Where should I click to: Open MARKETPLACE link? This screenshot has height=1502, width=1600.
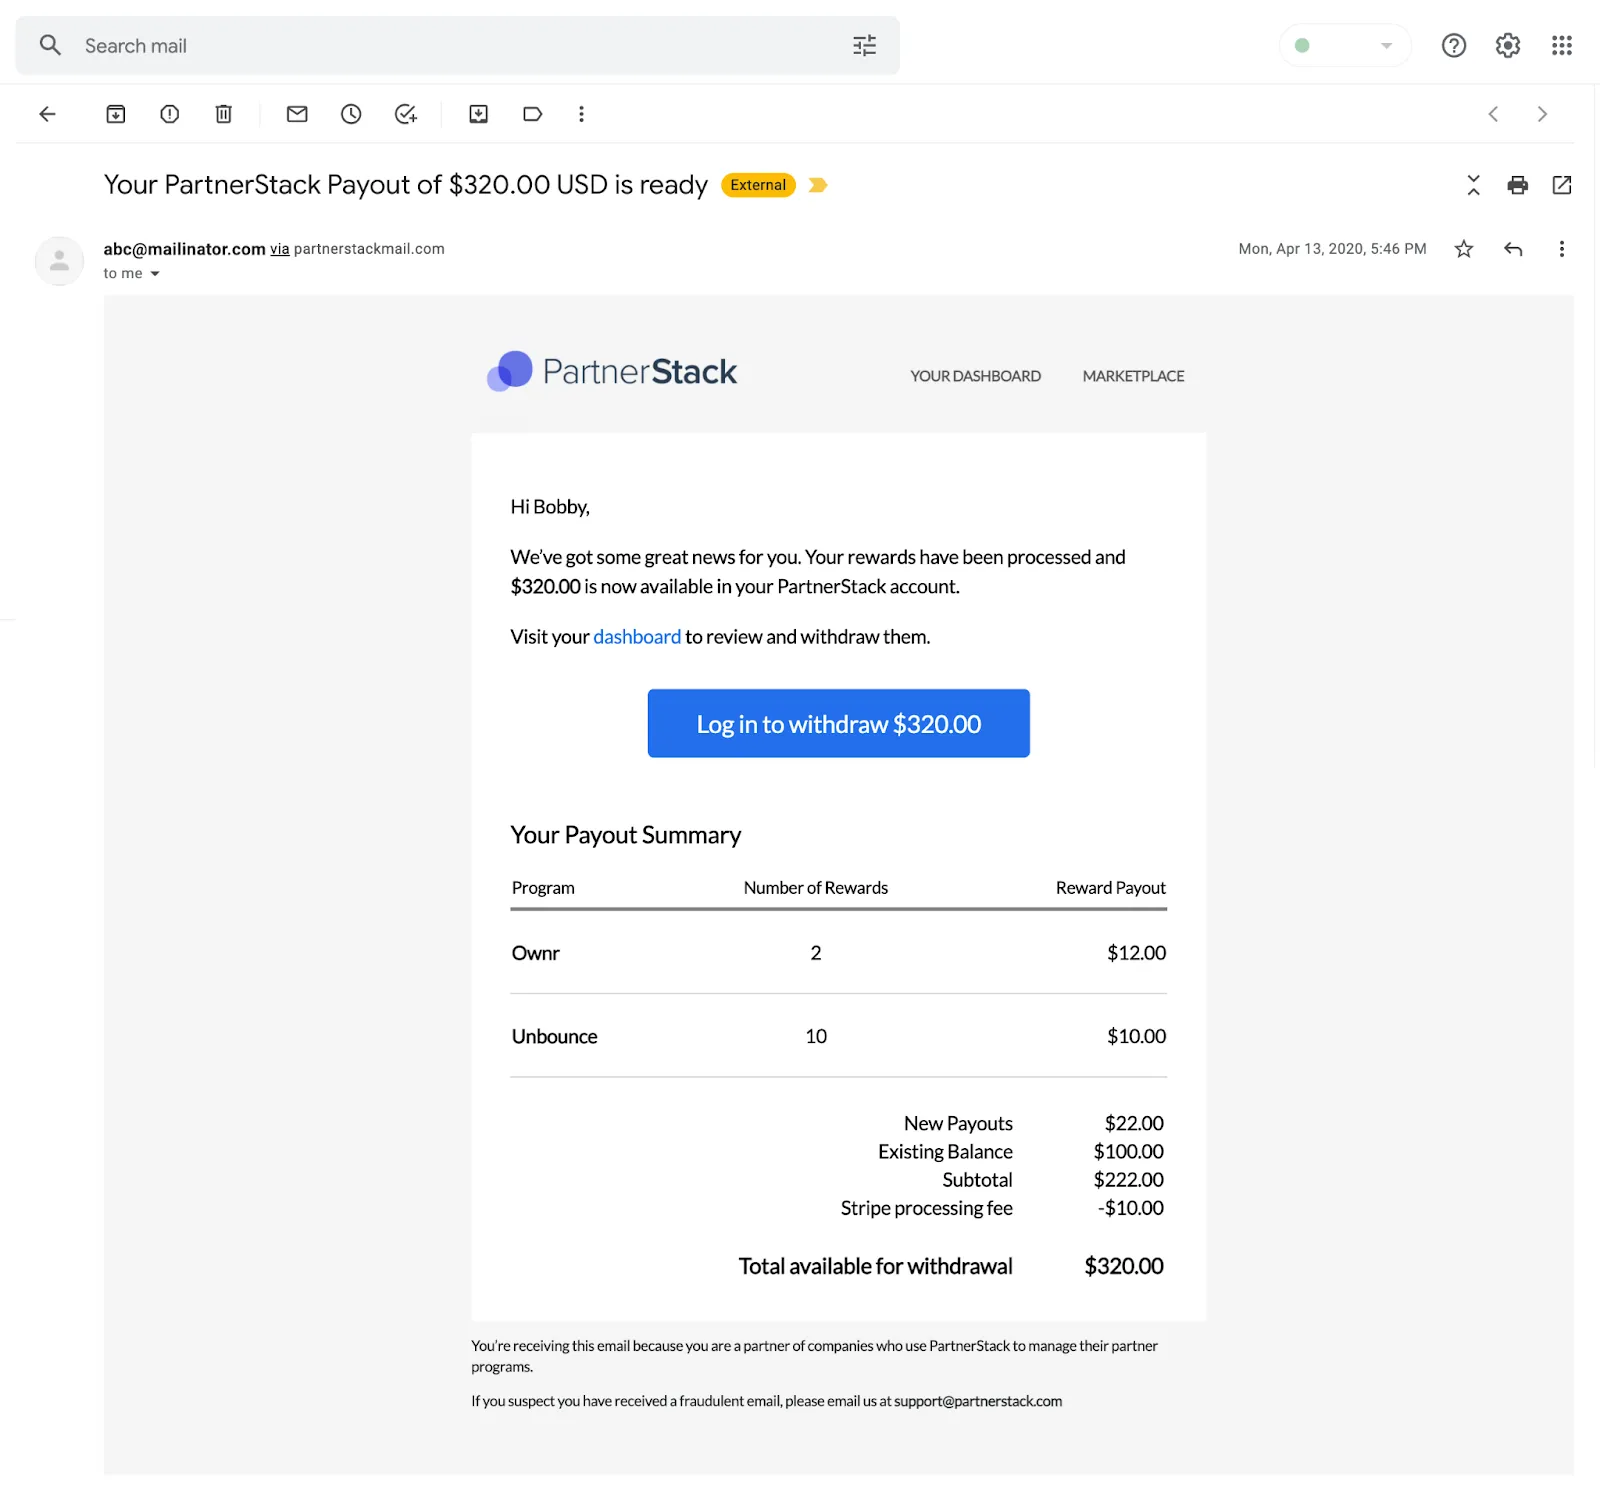pyautogui.click(x=1133, y=376)
